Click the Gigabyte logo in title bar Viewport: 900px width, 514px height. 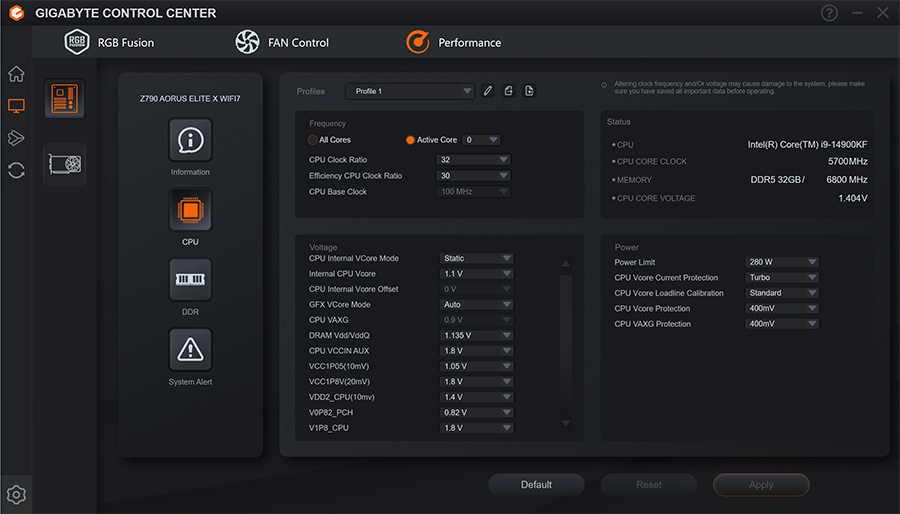[x=17, y=13]
